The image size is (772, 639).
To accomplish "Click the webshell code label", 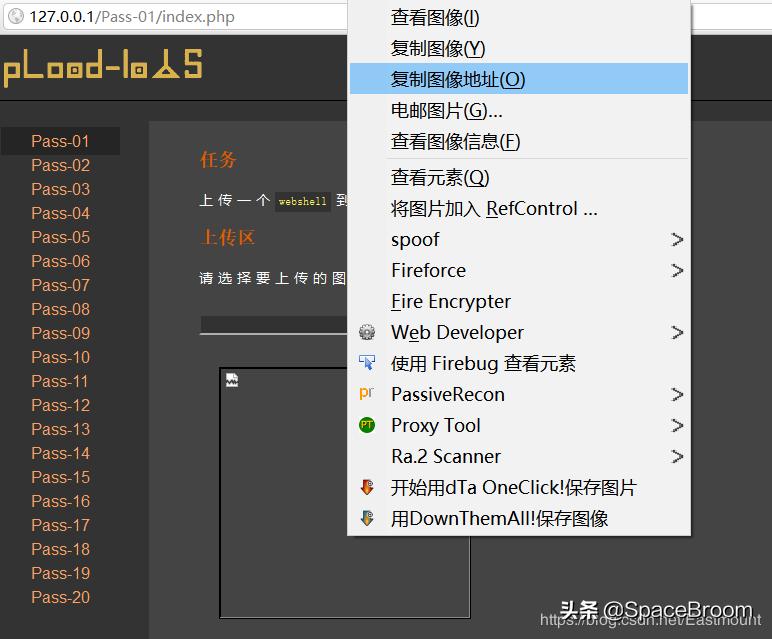I will pyautogui.click(x=302, y=201).
